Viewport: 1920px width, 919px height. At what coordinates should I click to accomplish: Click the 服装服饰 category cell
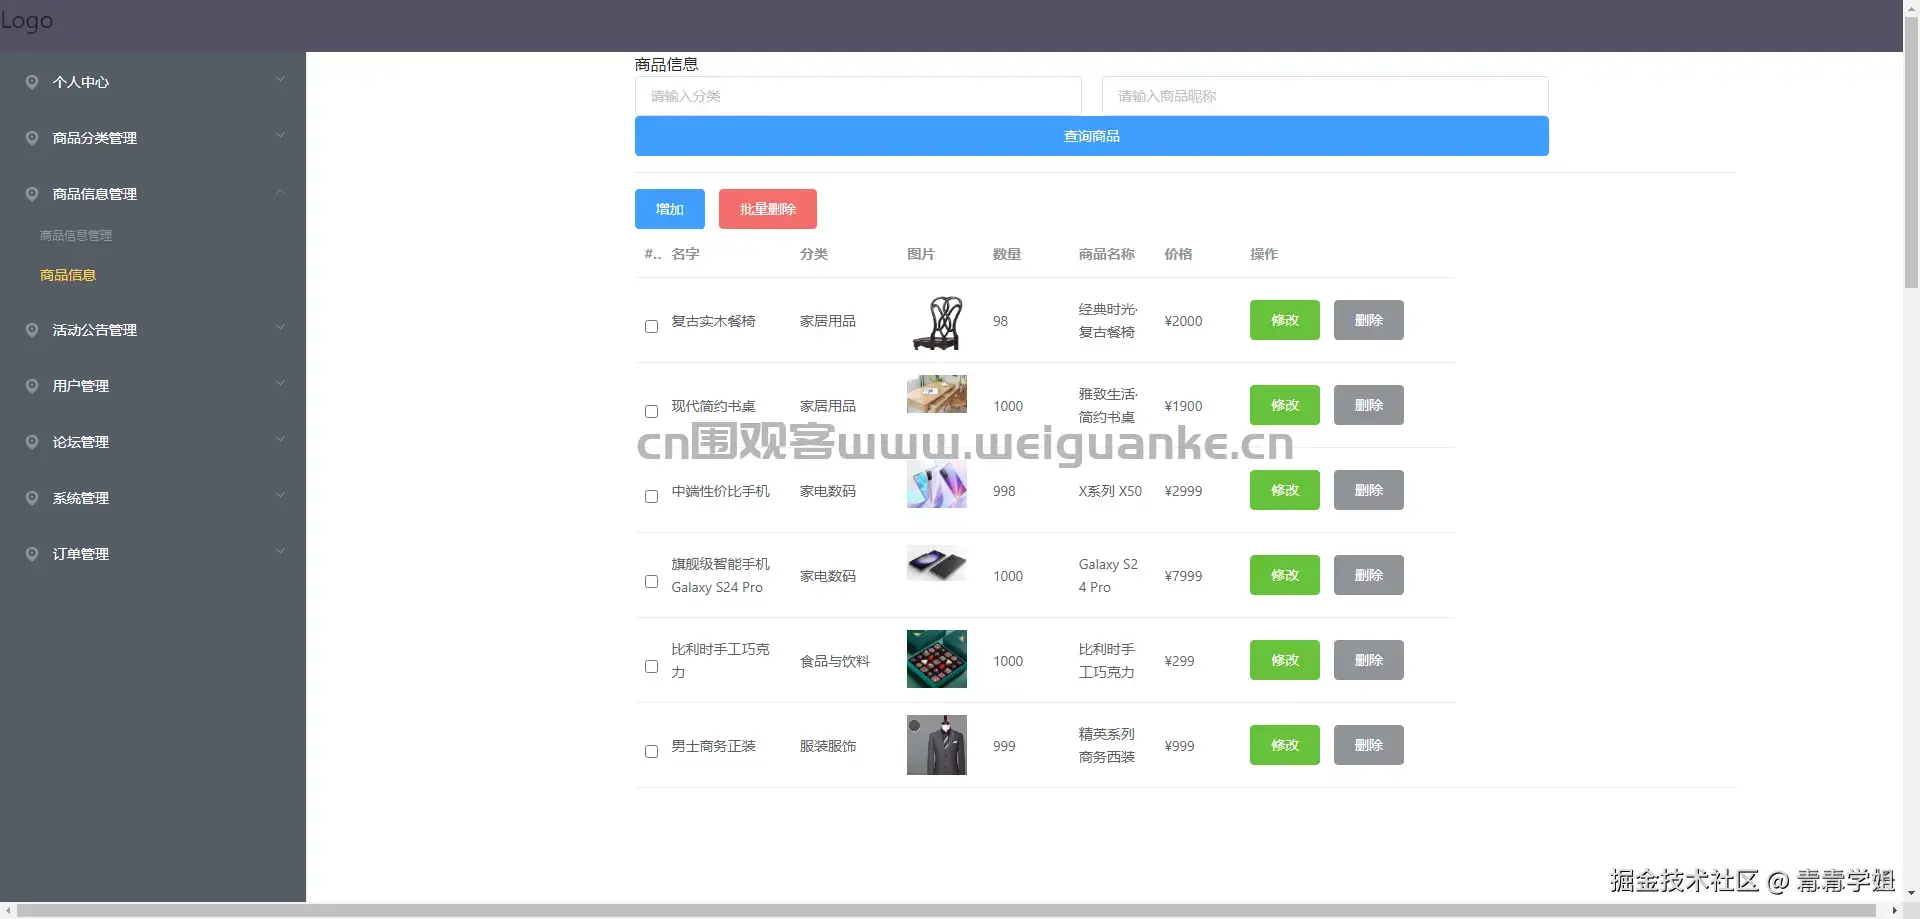pos(828,746)
